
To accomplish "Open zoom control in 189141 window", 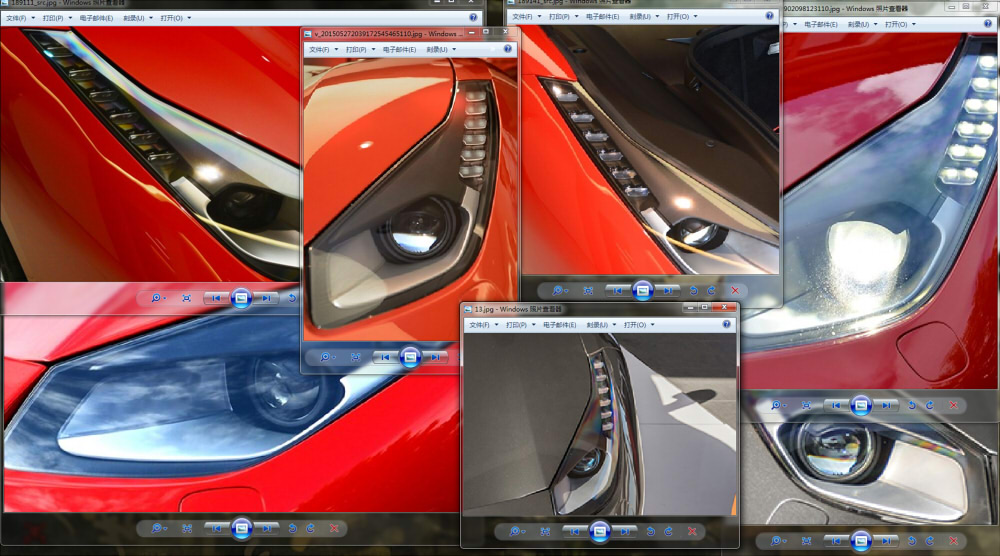I will (x=559, y=290).
